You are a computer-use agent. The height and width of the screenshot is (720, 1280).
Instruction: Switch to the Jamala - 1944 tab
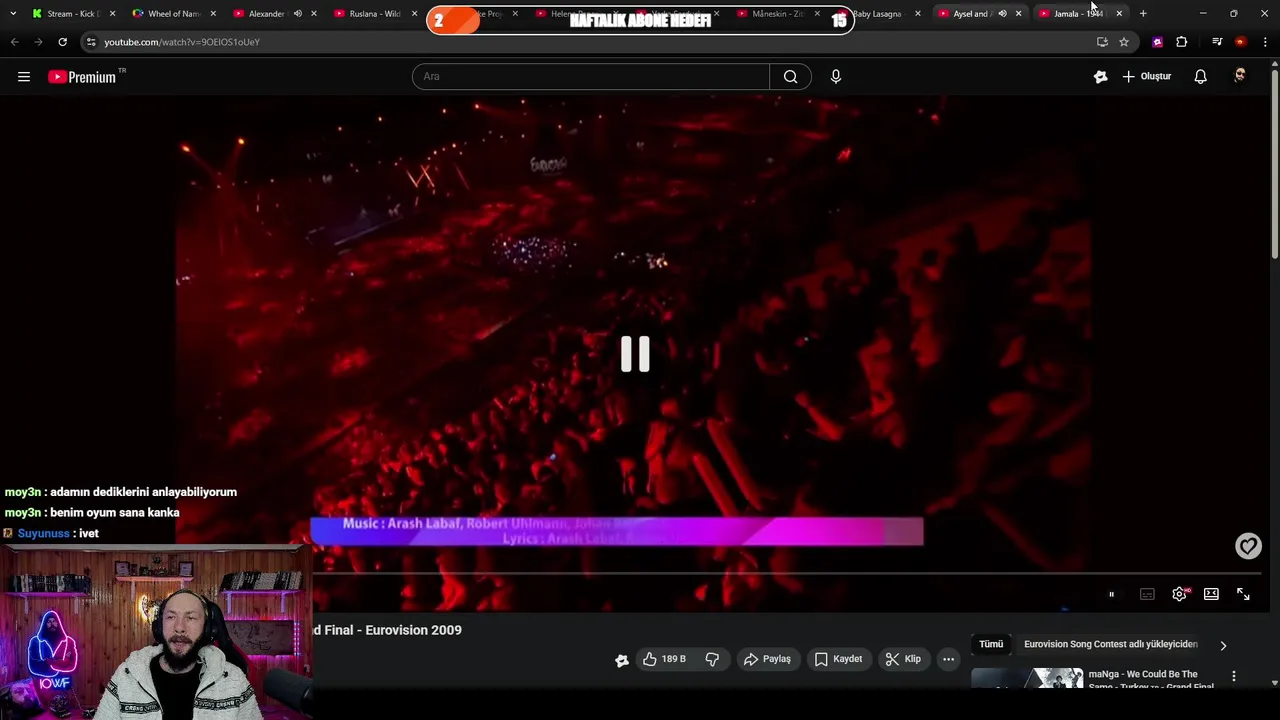coord(1078,13)
